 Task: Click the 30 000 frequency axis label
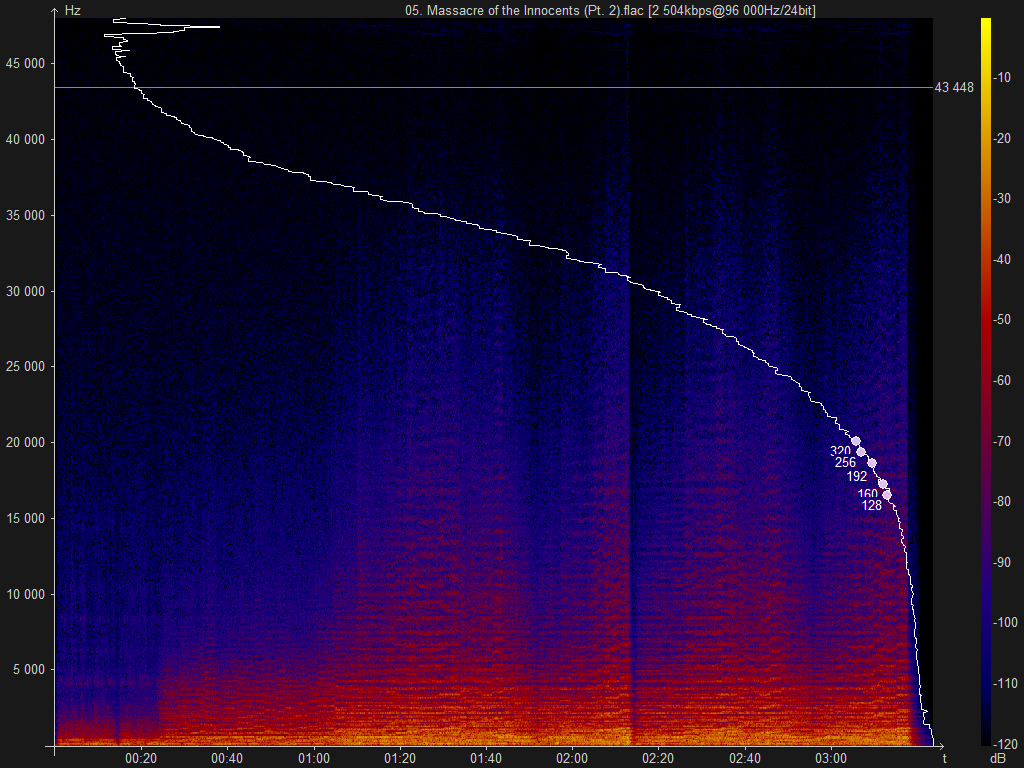[25, 291]
